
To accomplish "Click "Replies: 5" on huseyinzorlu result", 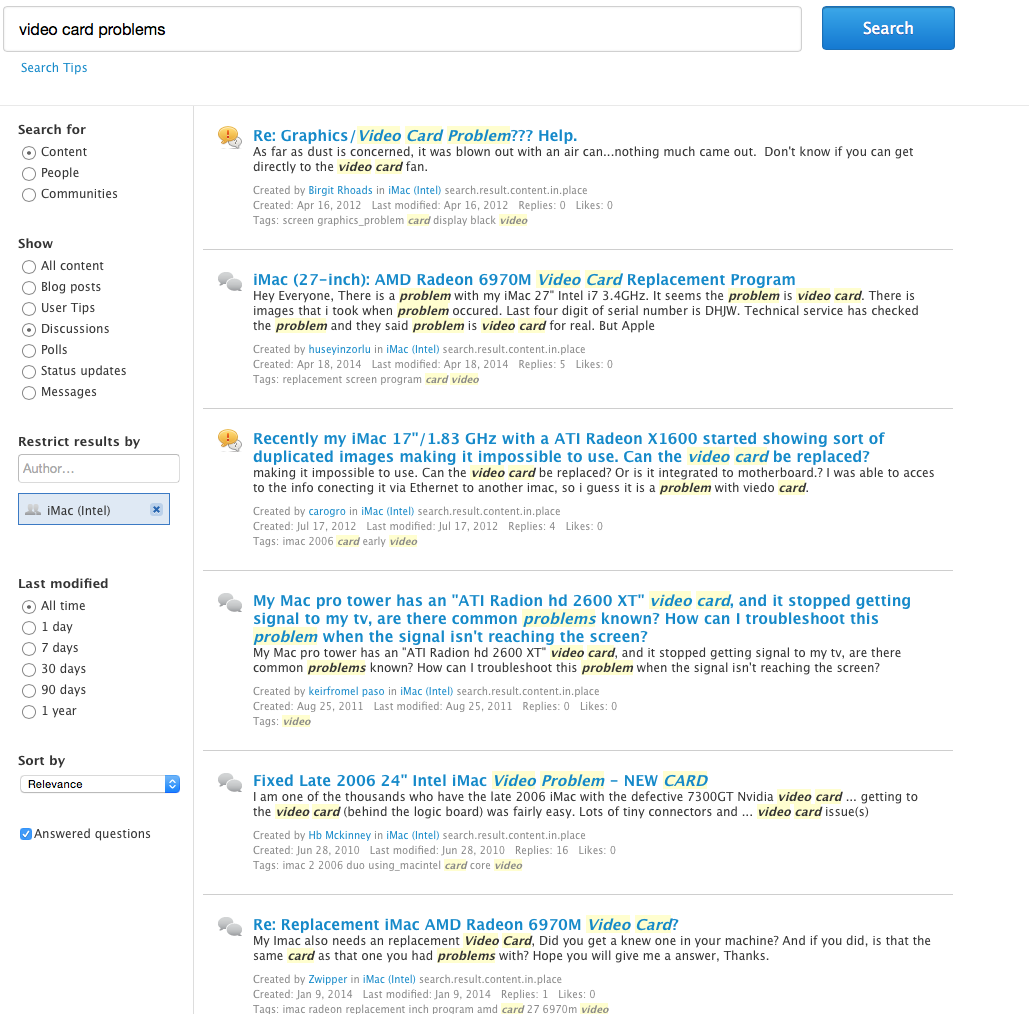I will coord(541,364).
